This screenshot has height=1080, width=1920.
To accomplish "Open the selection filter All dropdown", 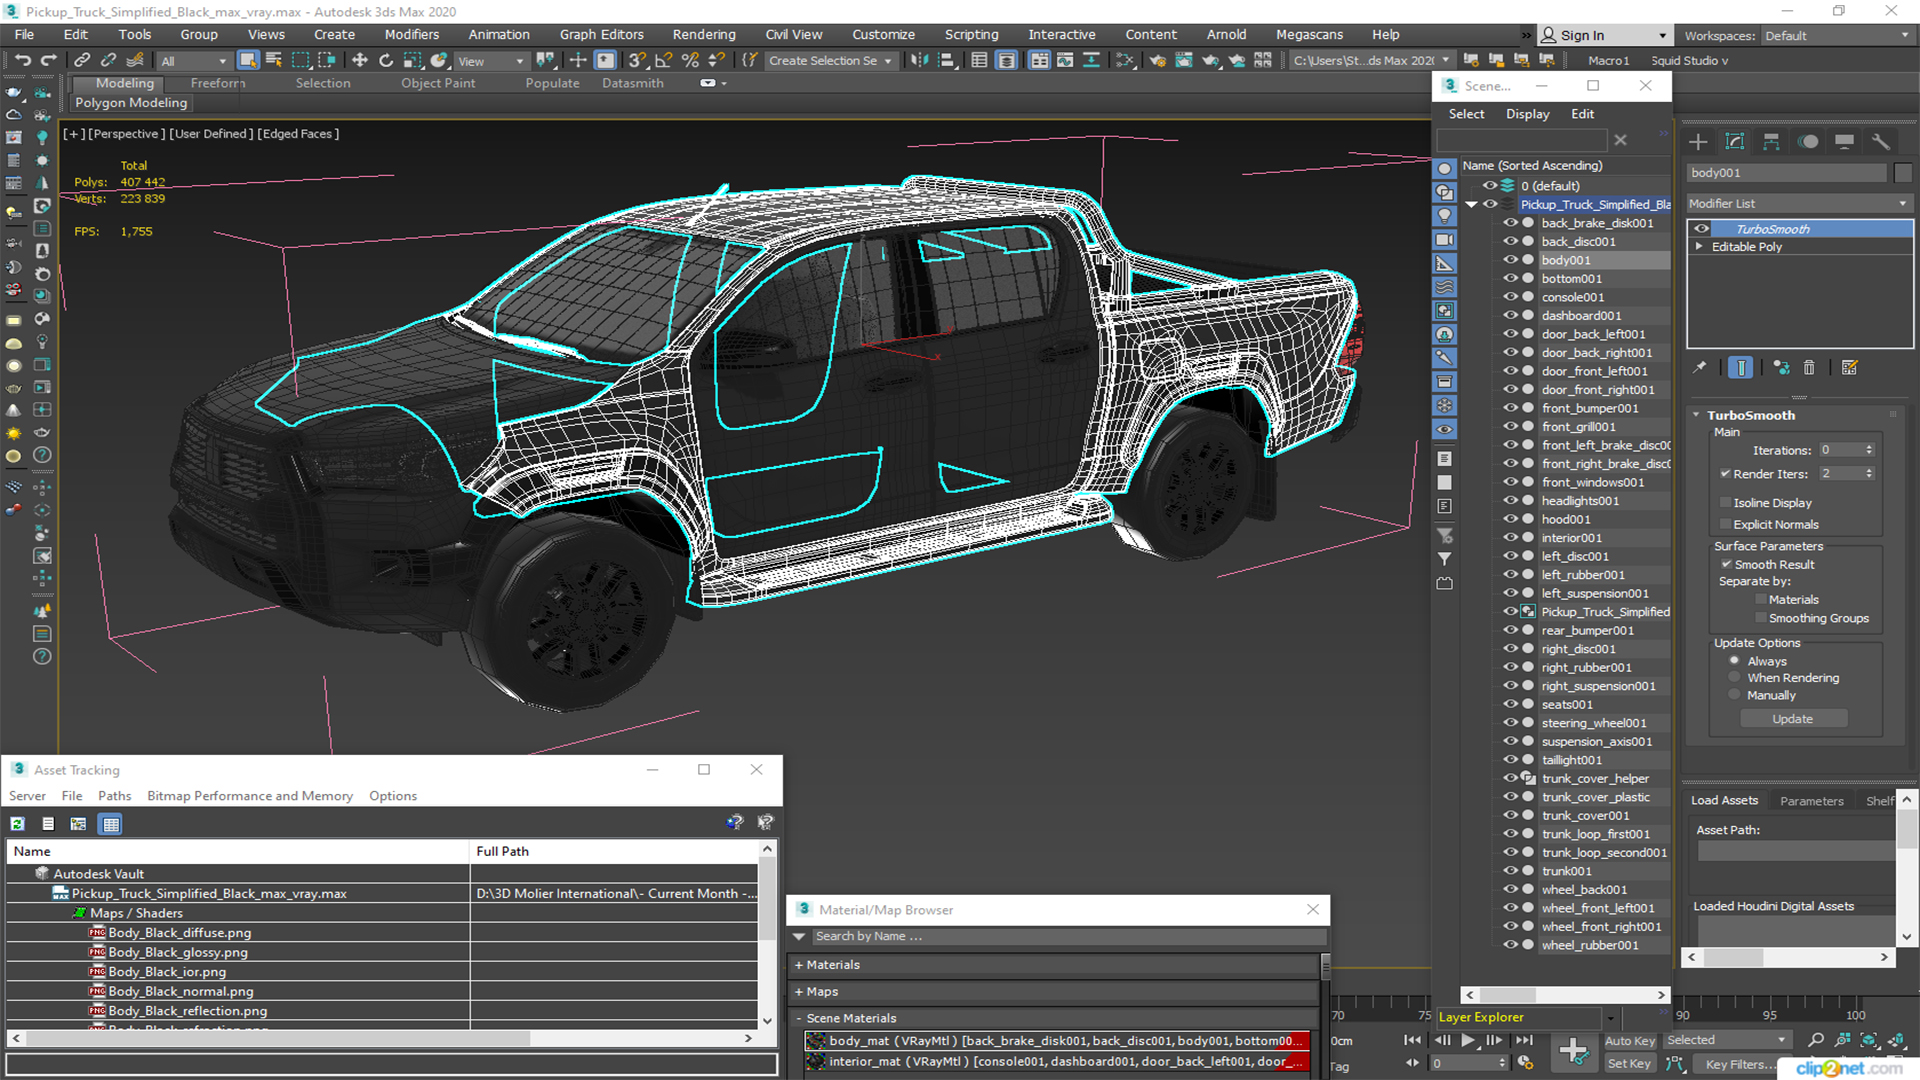I will pos(194,61).
